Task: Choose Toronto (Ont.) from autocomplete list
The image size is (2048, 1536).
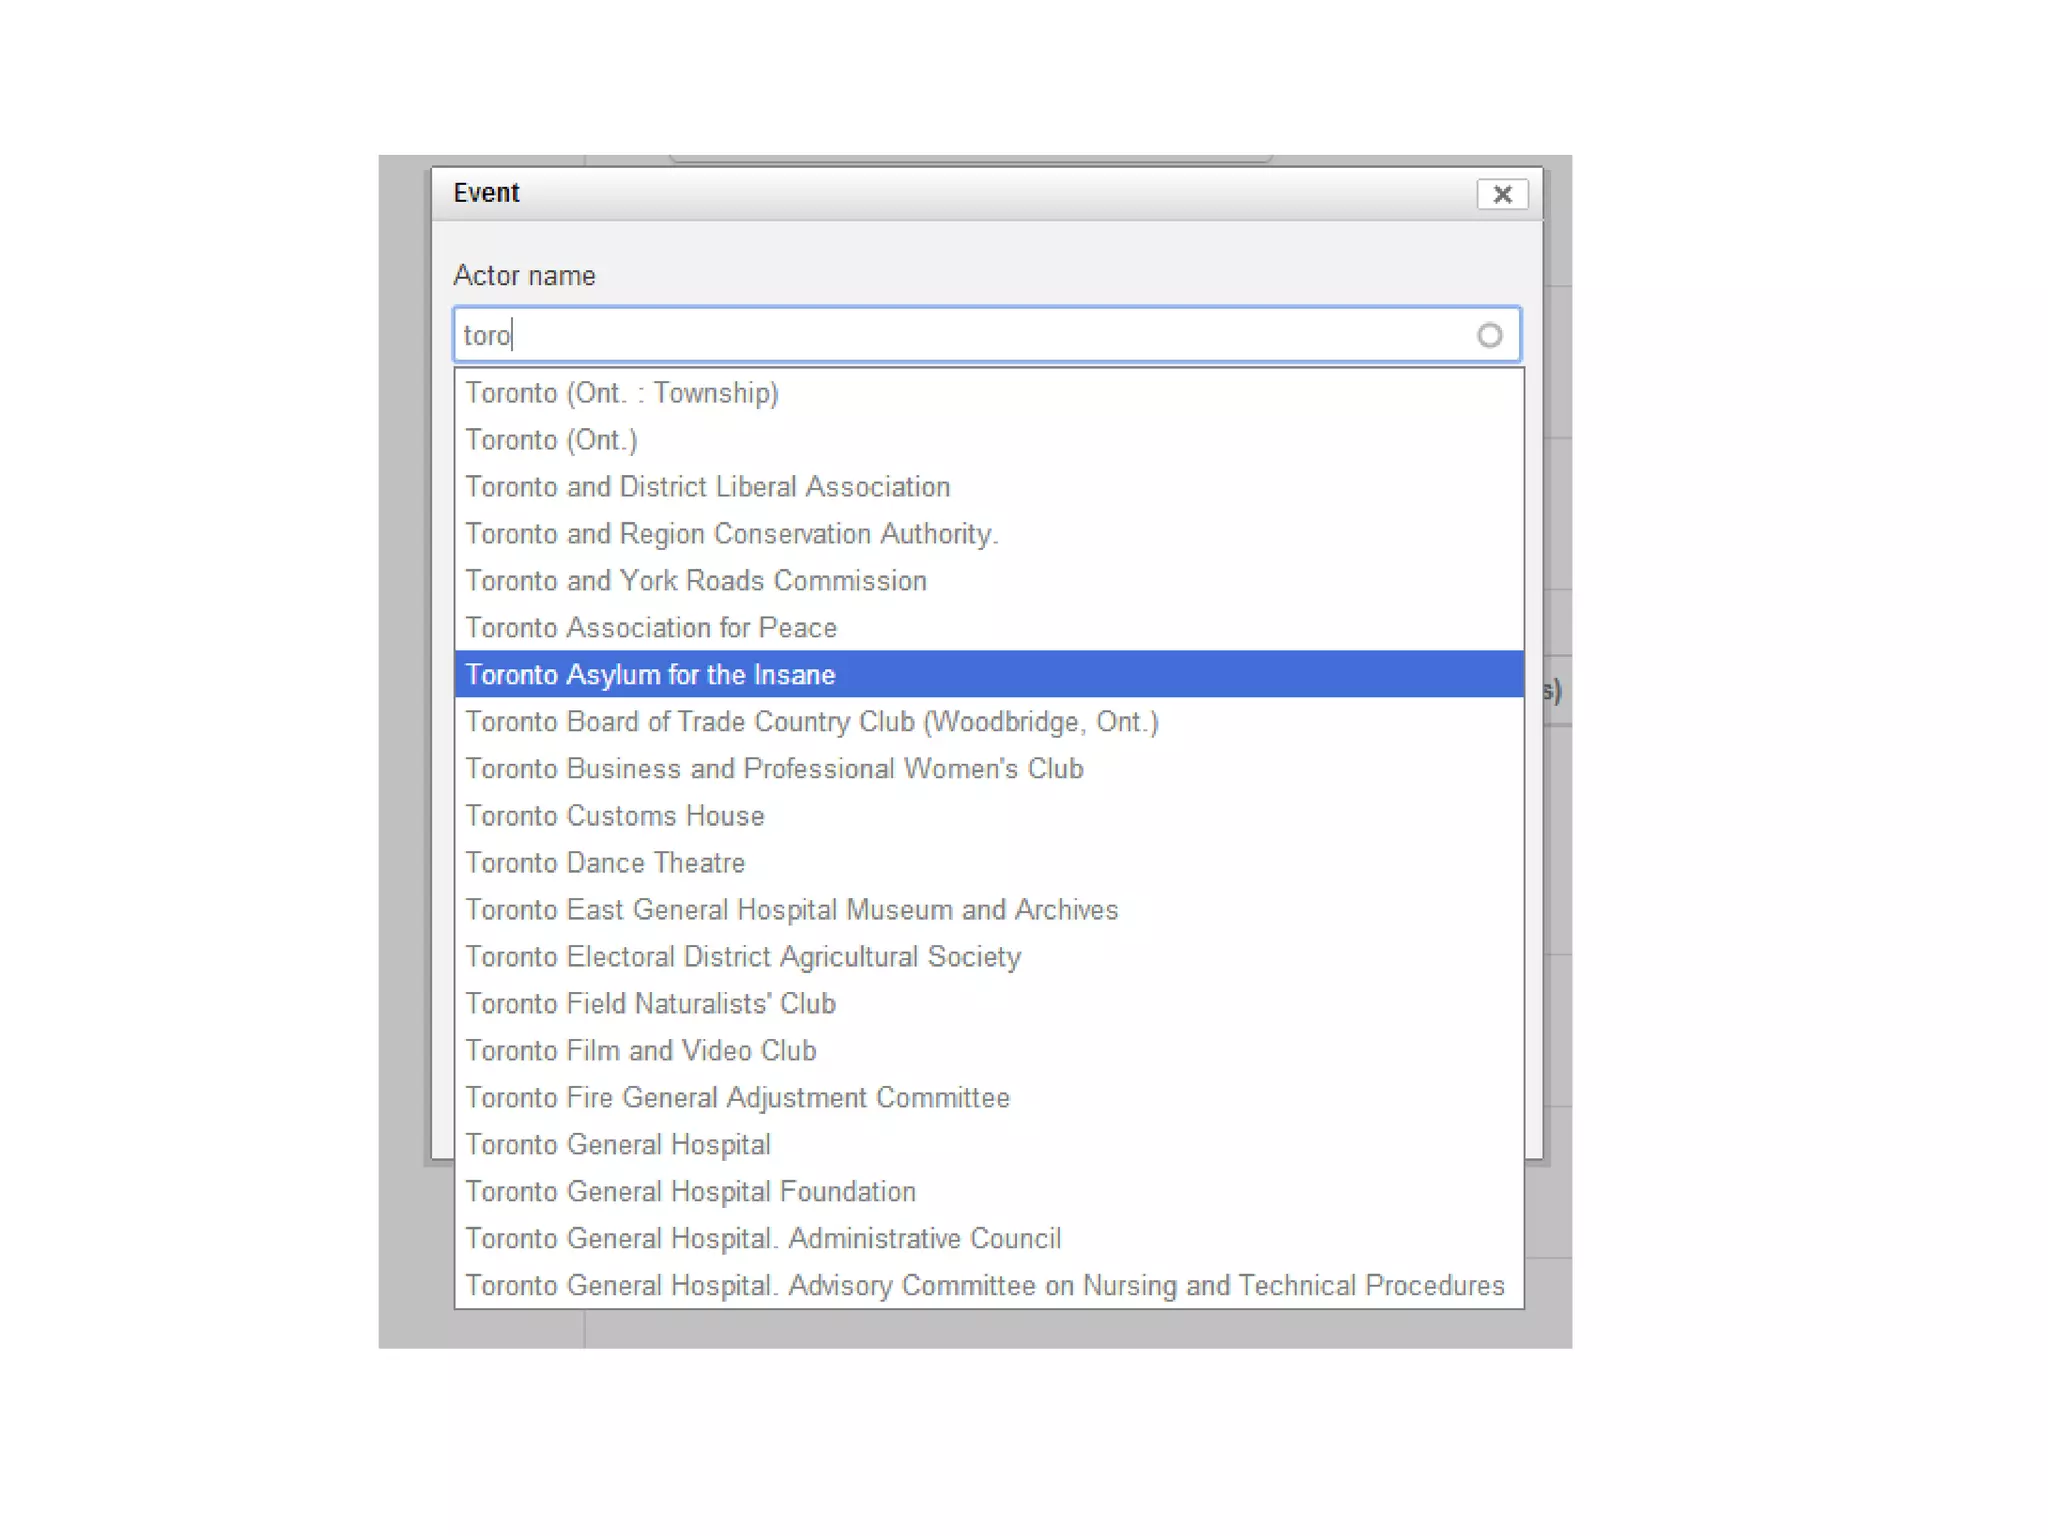Action: (x=551, y=440)
